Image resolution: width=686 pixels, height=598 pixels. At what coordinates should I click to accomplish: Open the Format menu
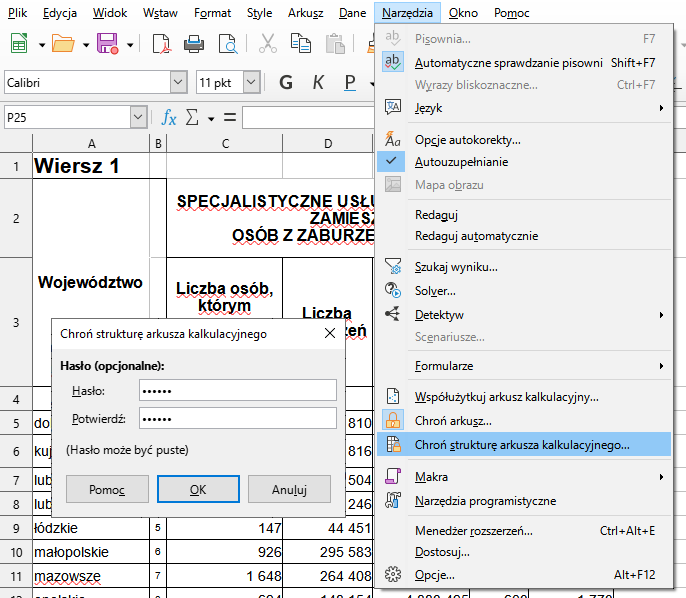pyautogui.click(x=212, y=13)
